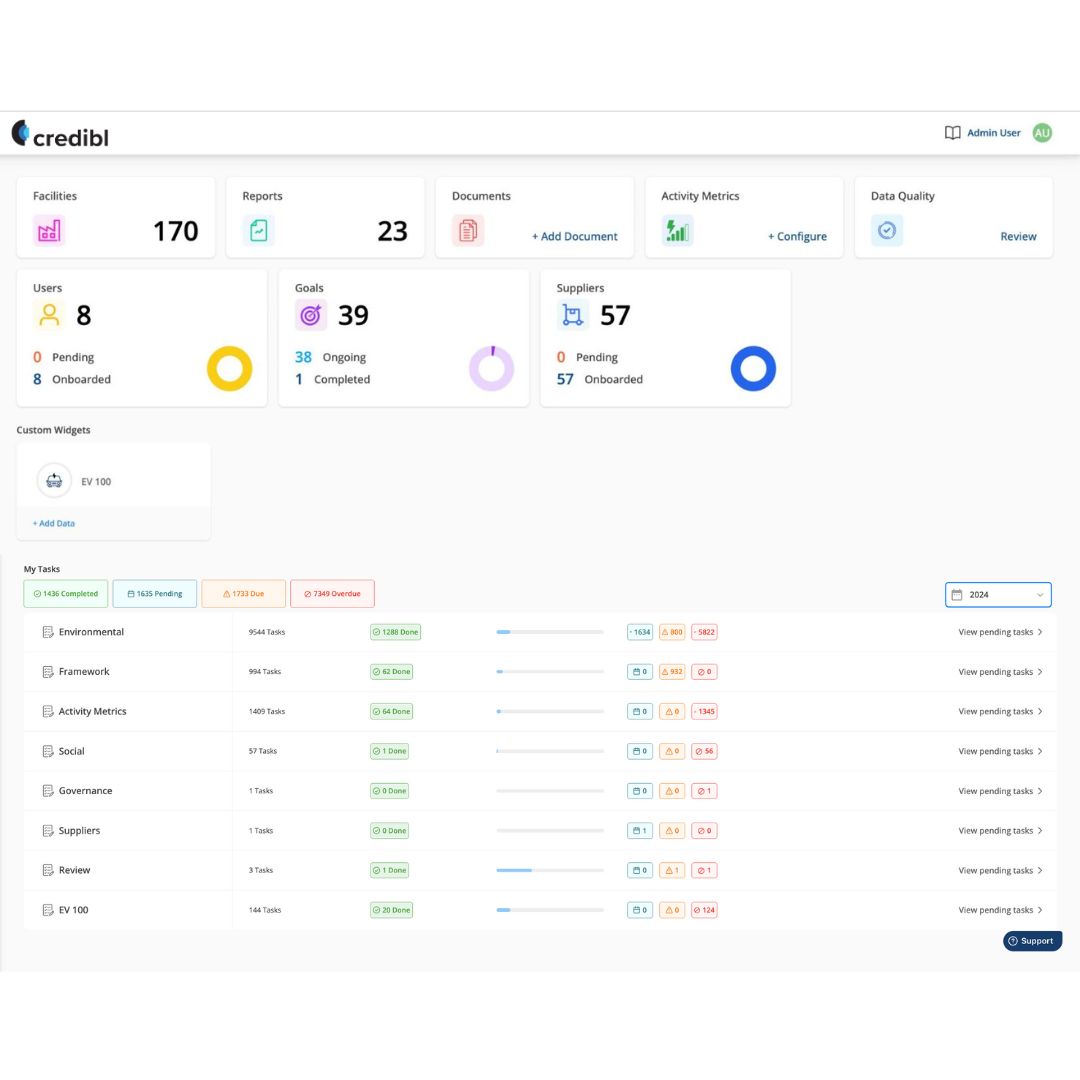Expand Framework pending tasks chevron
The height and width of the screenshot is (1080, 1080).
(x=1040, y=672)
